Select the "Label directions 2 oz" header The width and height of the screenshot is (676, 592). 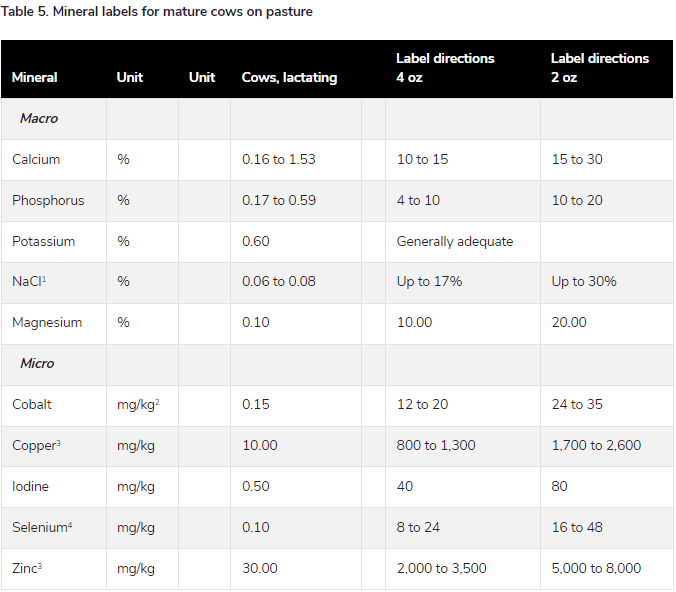coord(599,68)
